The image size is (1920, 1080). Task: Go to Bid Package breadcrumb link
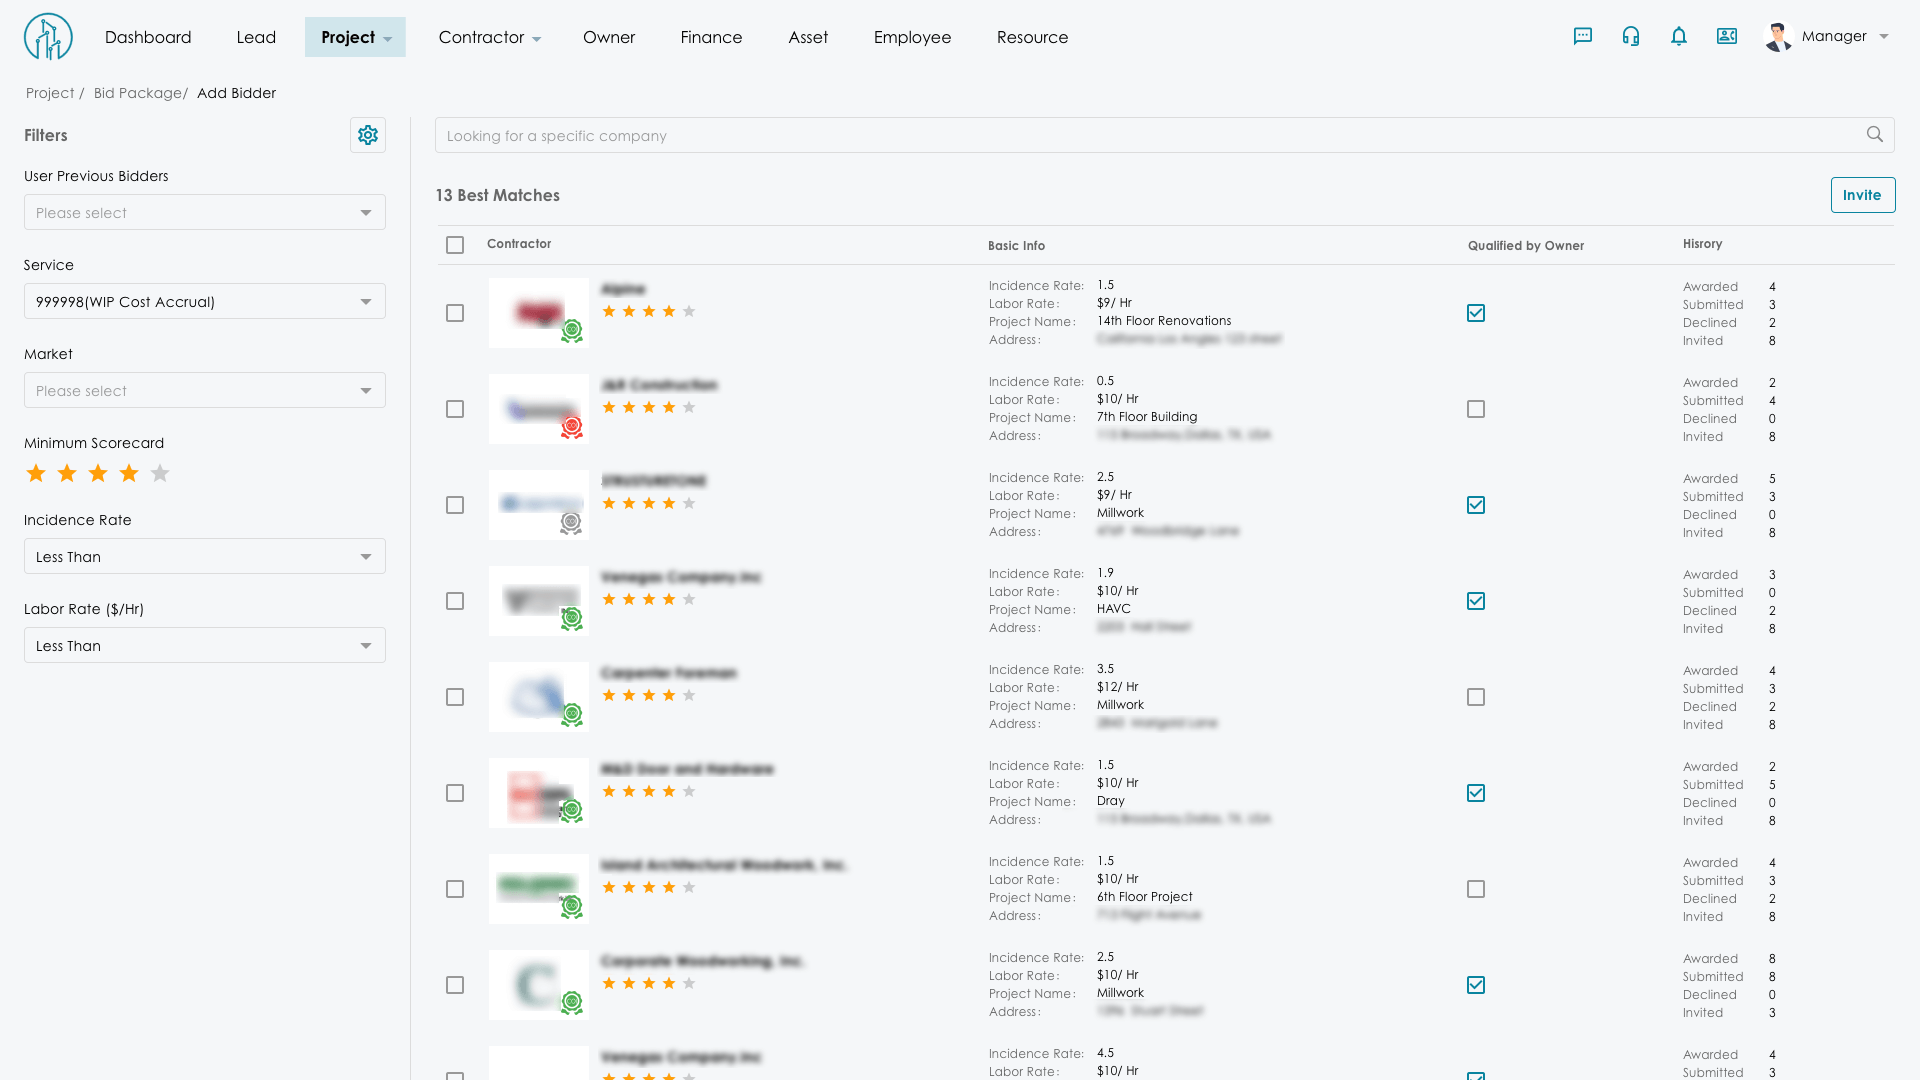click(x=138, y=93)
